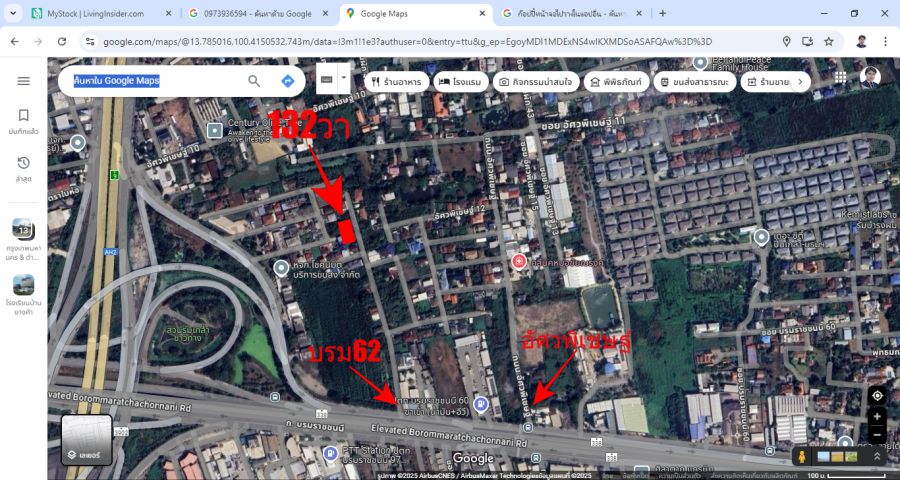
Task: Switch to the MyStock LivingInsider tab
Action: [95, 14]
